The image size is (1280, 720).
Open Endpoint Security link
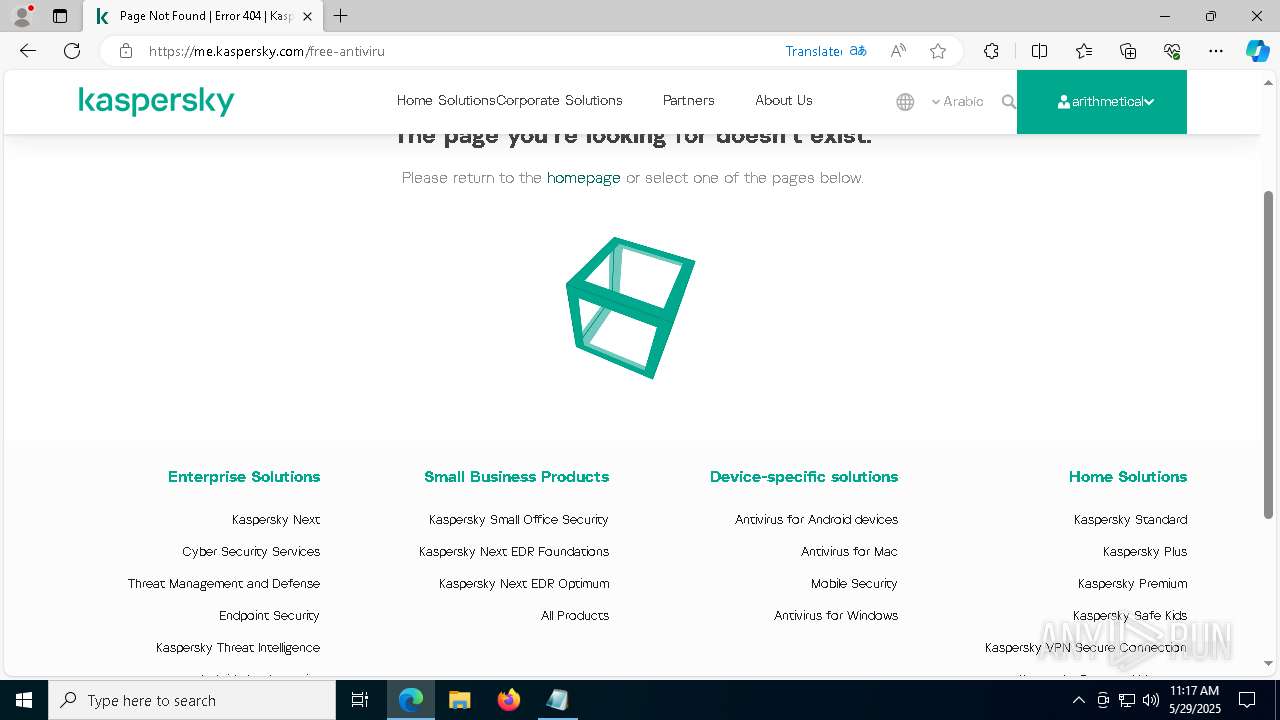(x=270, y=615)
